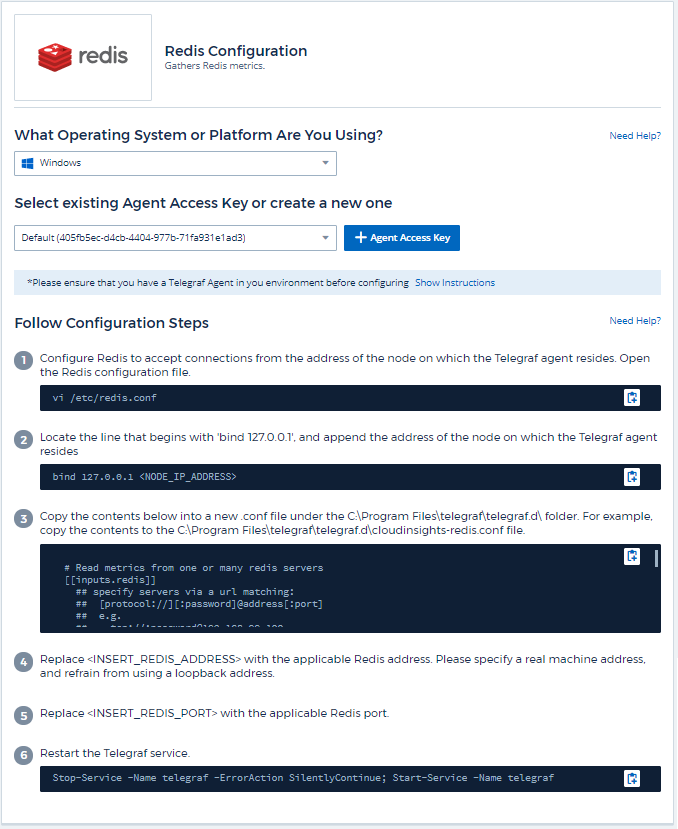
Task: Click the '# Read metrics from one or many redis servers' line
Action: pos(194,568)
